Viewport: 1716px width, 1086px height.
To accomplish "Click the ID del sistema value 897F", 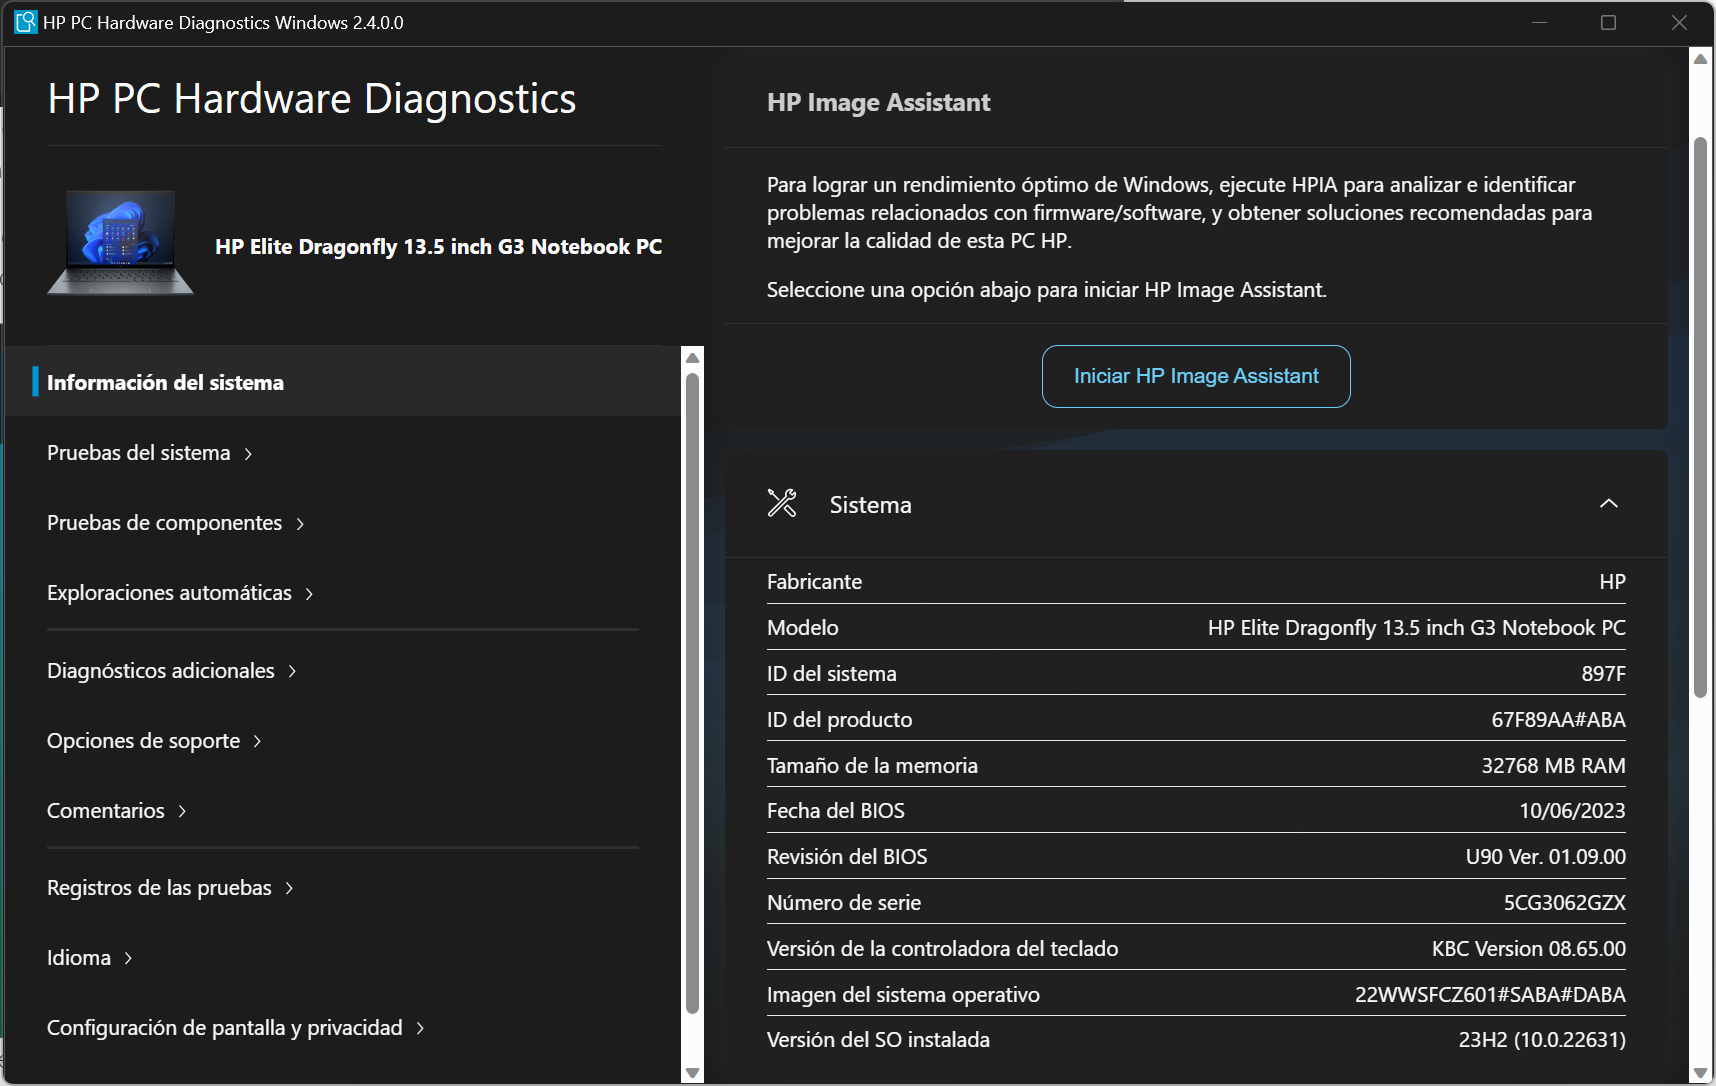I will [1603, 674].
